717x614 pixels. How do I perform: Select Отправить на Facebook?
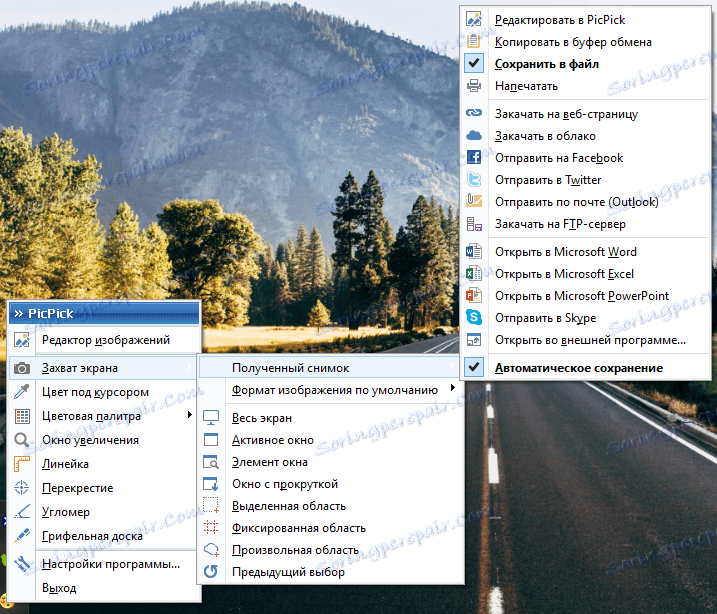586,158
